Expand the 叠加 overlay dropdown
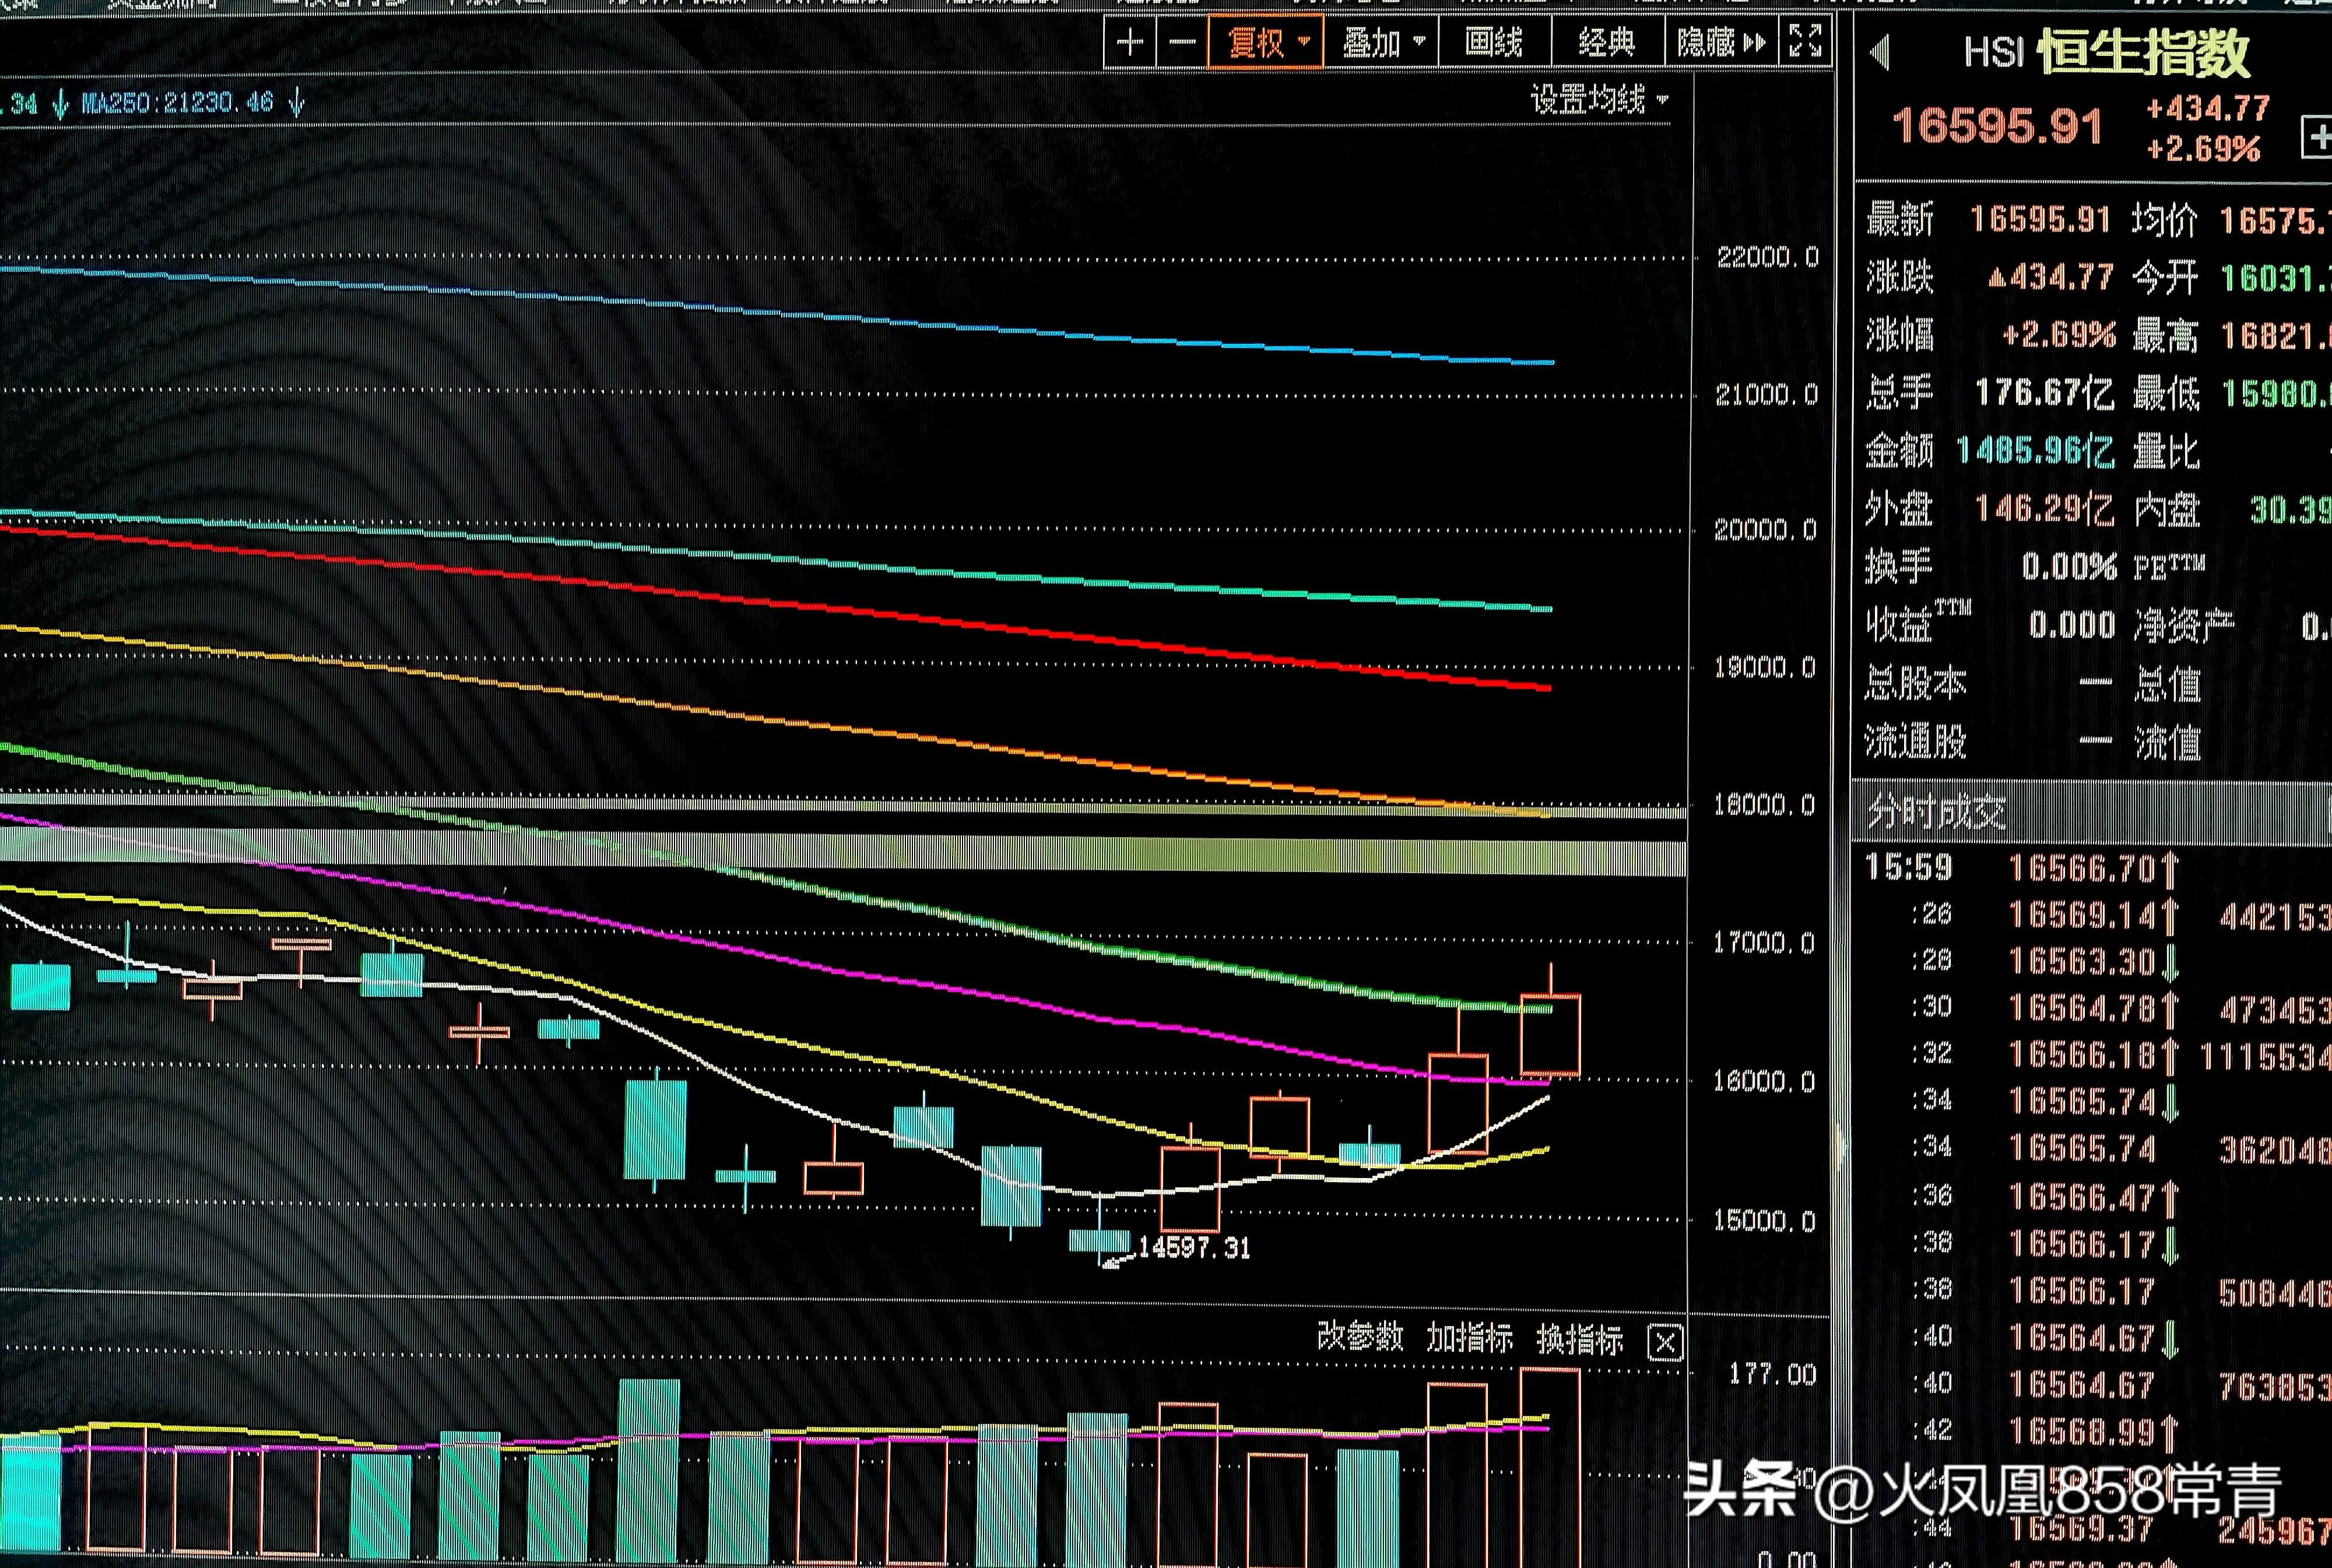Viewport: 2332px width, 1568px height. (1382, 43)
